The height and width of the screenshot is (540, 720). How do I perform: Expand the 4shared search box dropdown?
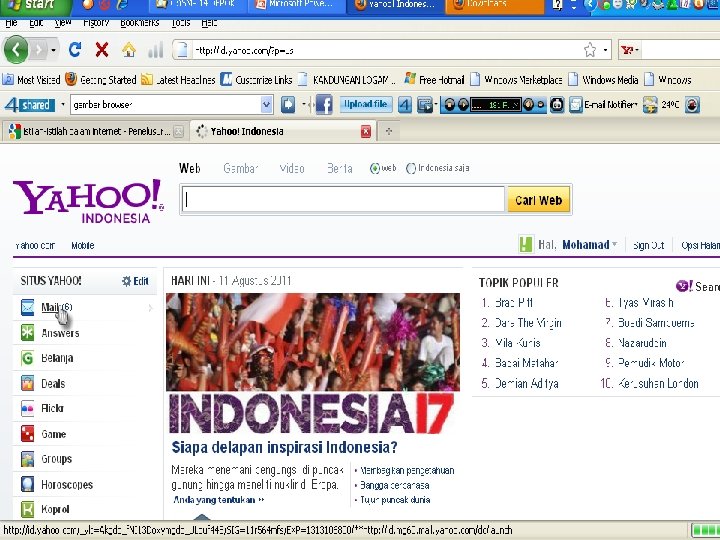[266, 105]
